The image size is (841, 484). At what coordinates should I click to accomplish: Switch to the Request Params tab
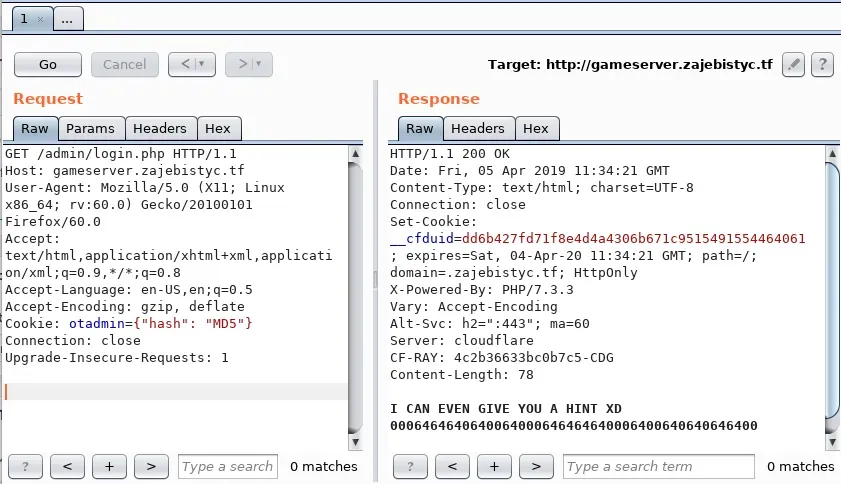coord(91,128)
